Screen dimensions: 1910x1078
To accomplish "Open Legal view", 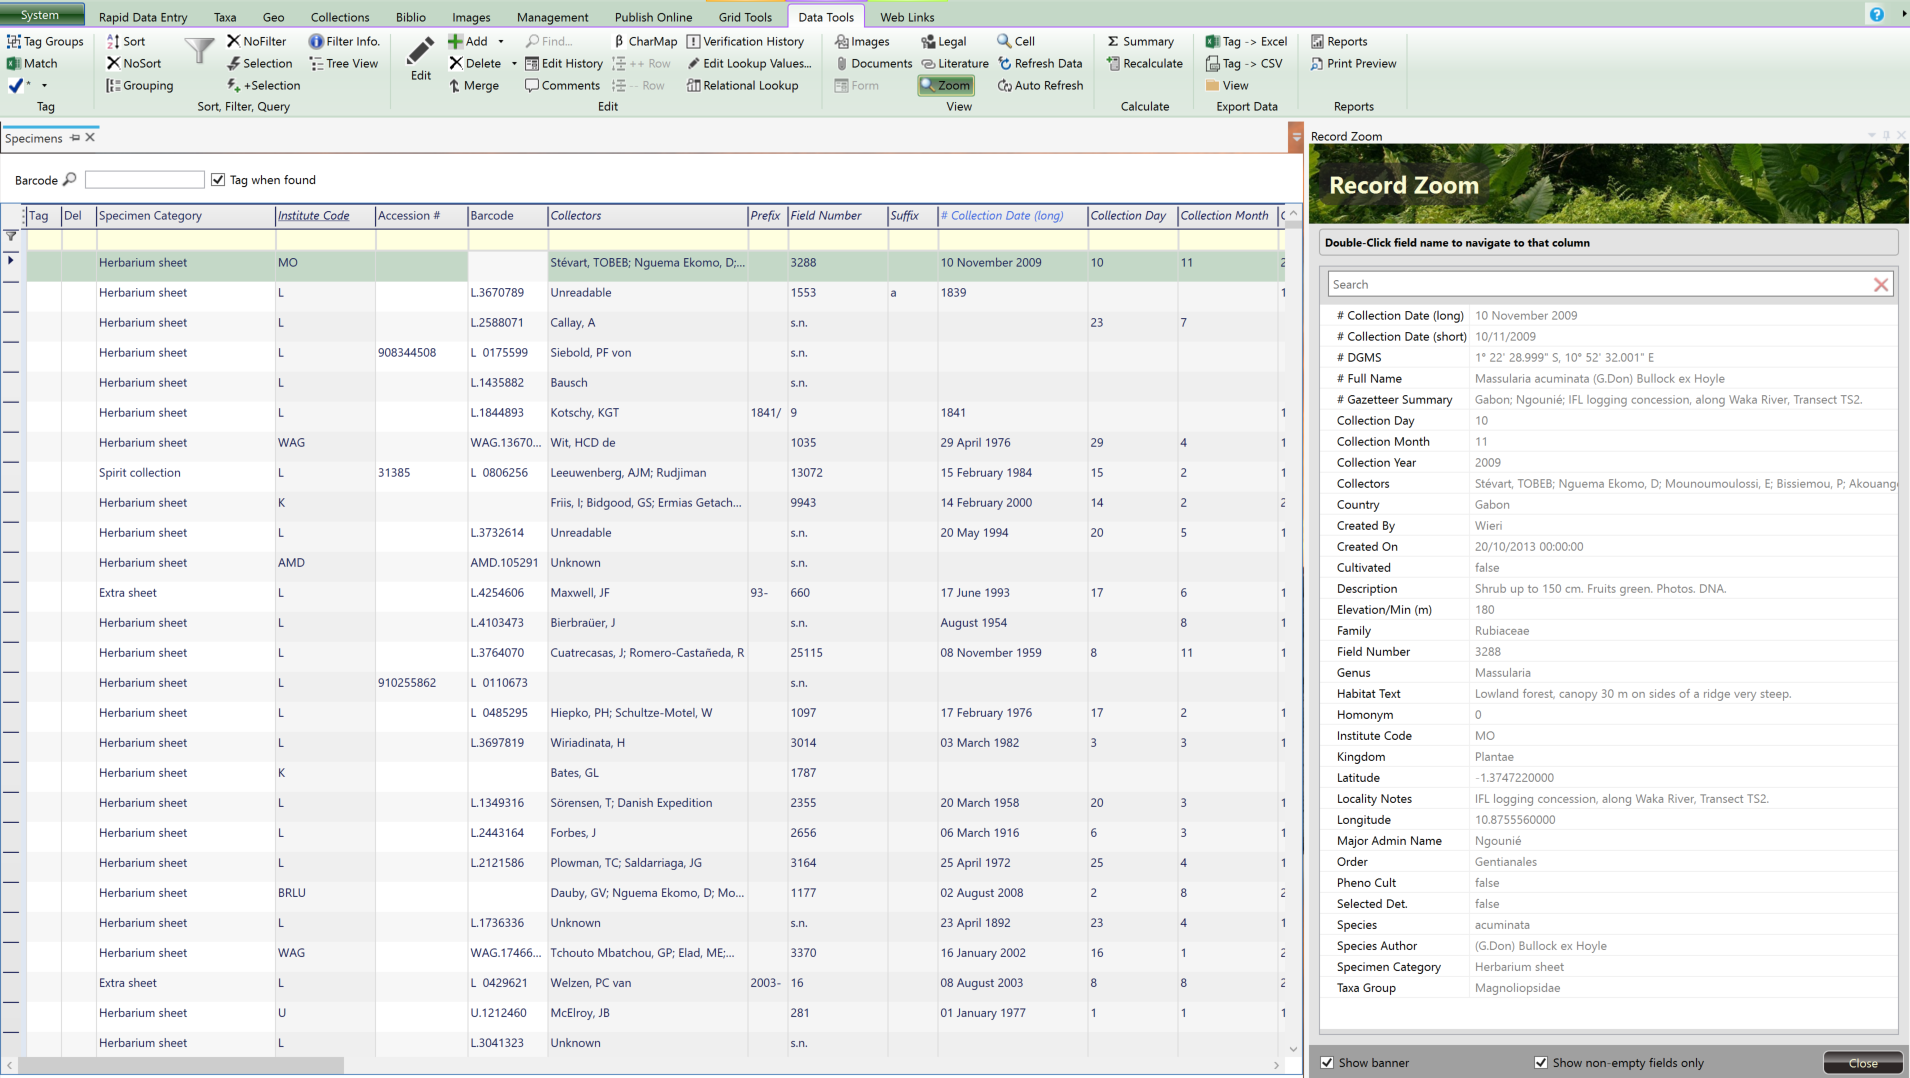I will [x=943, y=41].
